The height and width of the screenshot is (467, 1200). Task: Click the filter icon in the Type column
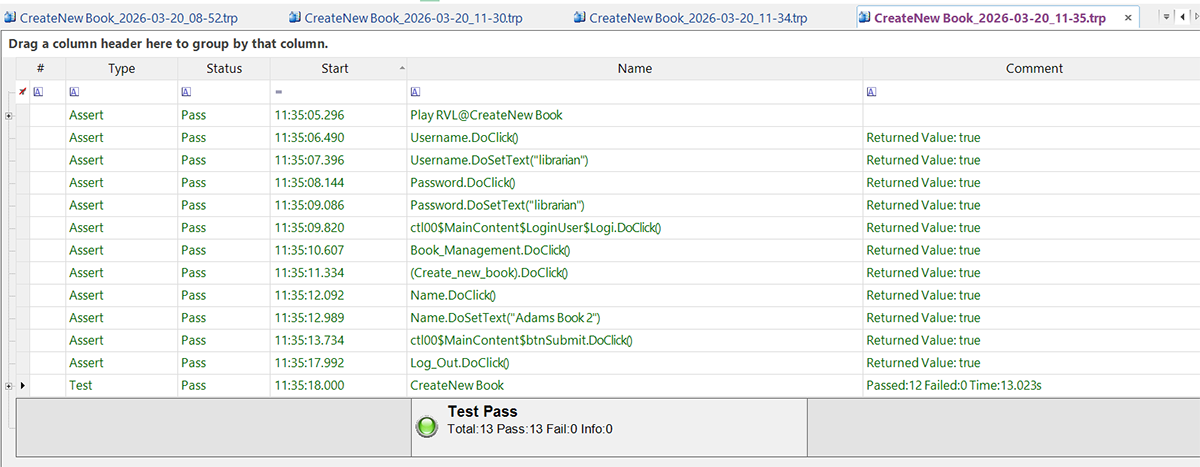(x=73, y=92)
